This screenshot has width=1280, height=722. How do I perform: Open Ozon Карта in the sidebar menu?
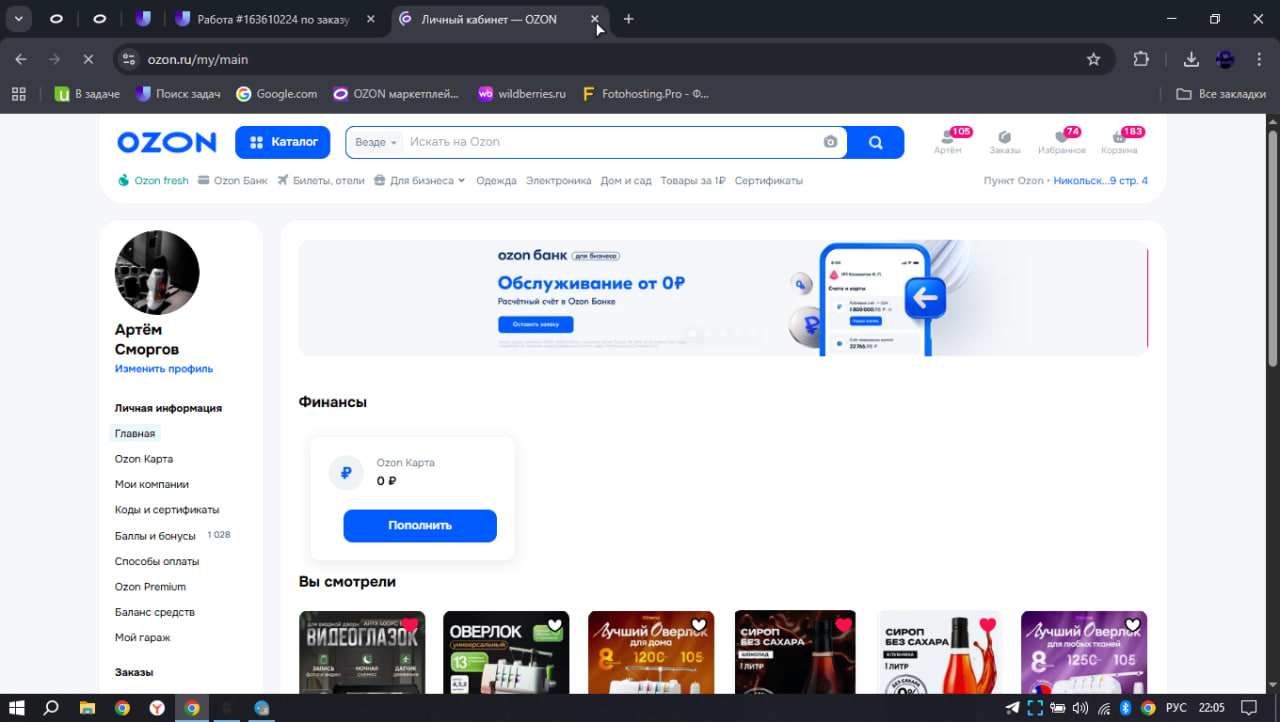coord(144,459)
